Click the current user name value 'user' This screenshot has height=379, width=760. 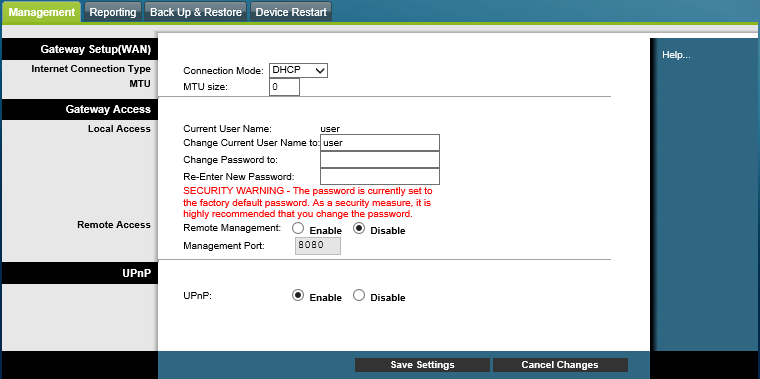point(330,129)
